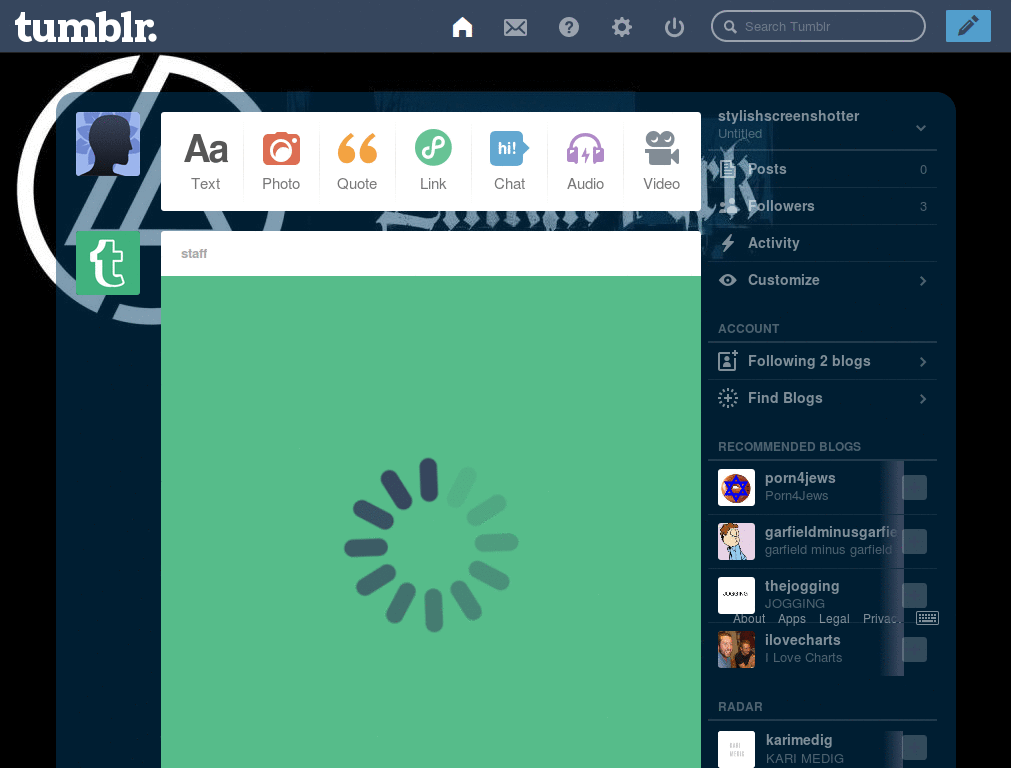Create a new Video post
Image resolution: width=1024 pixels, height=768 pixels.
point(662,161)
